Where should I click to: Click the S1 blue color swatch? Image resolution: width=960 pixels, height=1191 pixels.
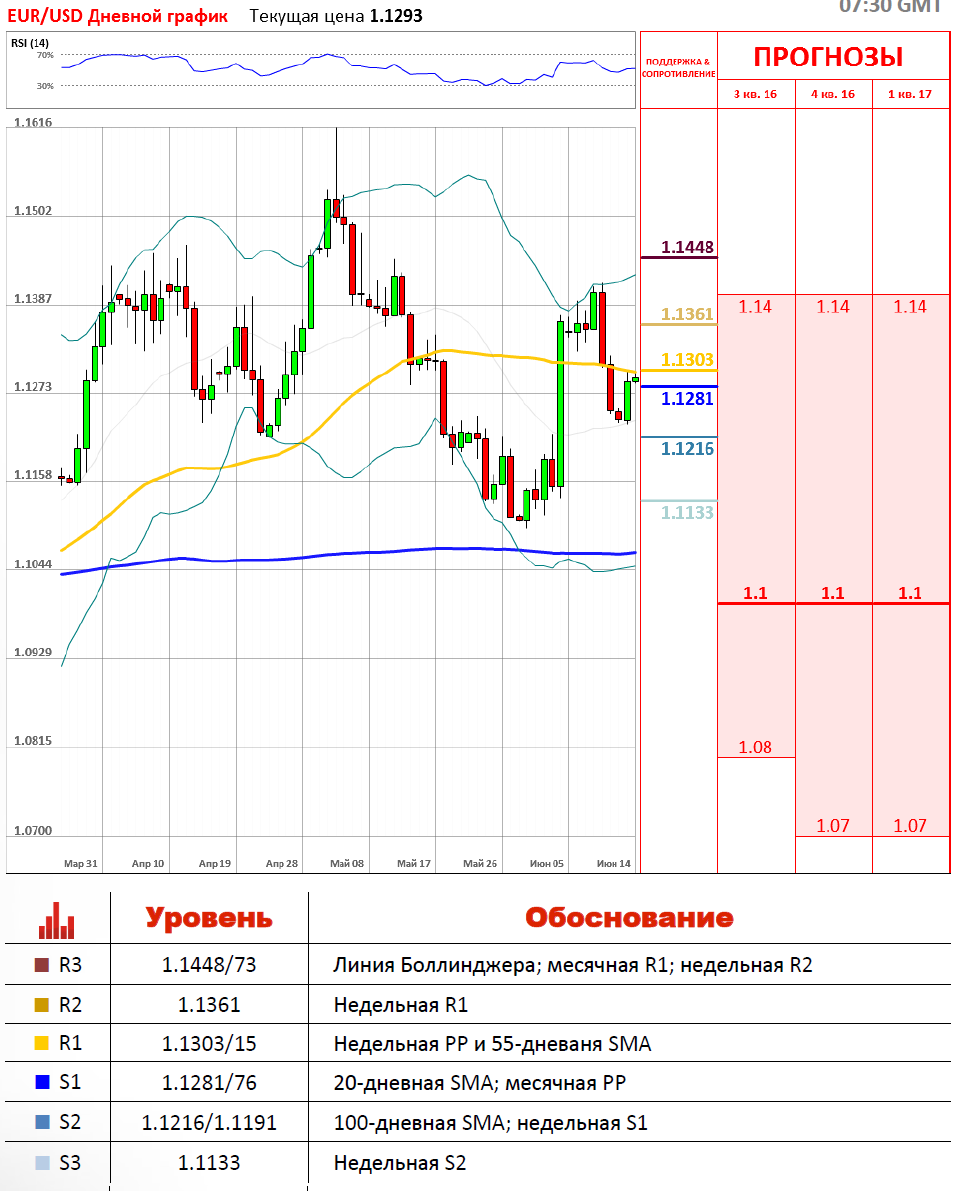43,1082
